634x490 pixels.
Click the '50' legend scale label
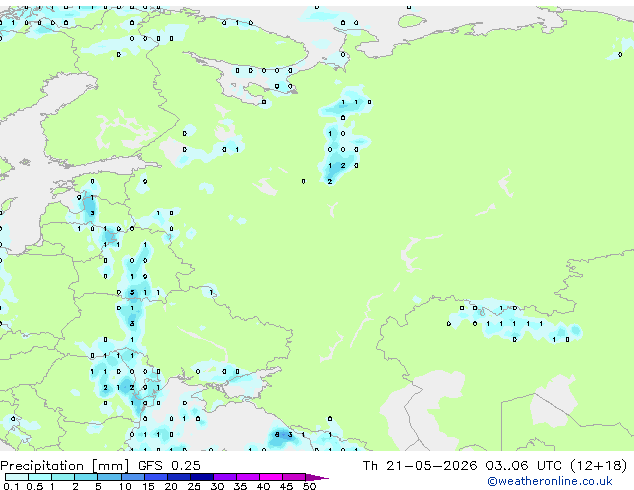click(x=309, y=486)
